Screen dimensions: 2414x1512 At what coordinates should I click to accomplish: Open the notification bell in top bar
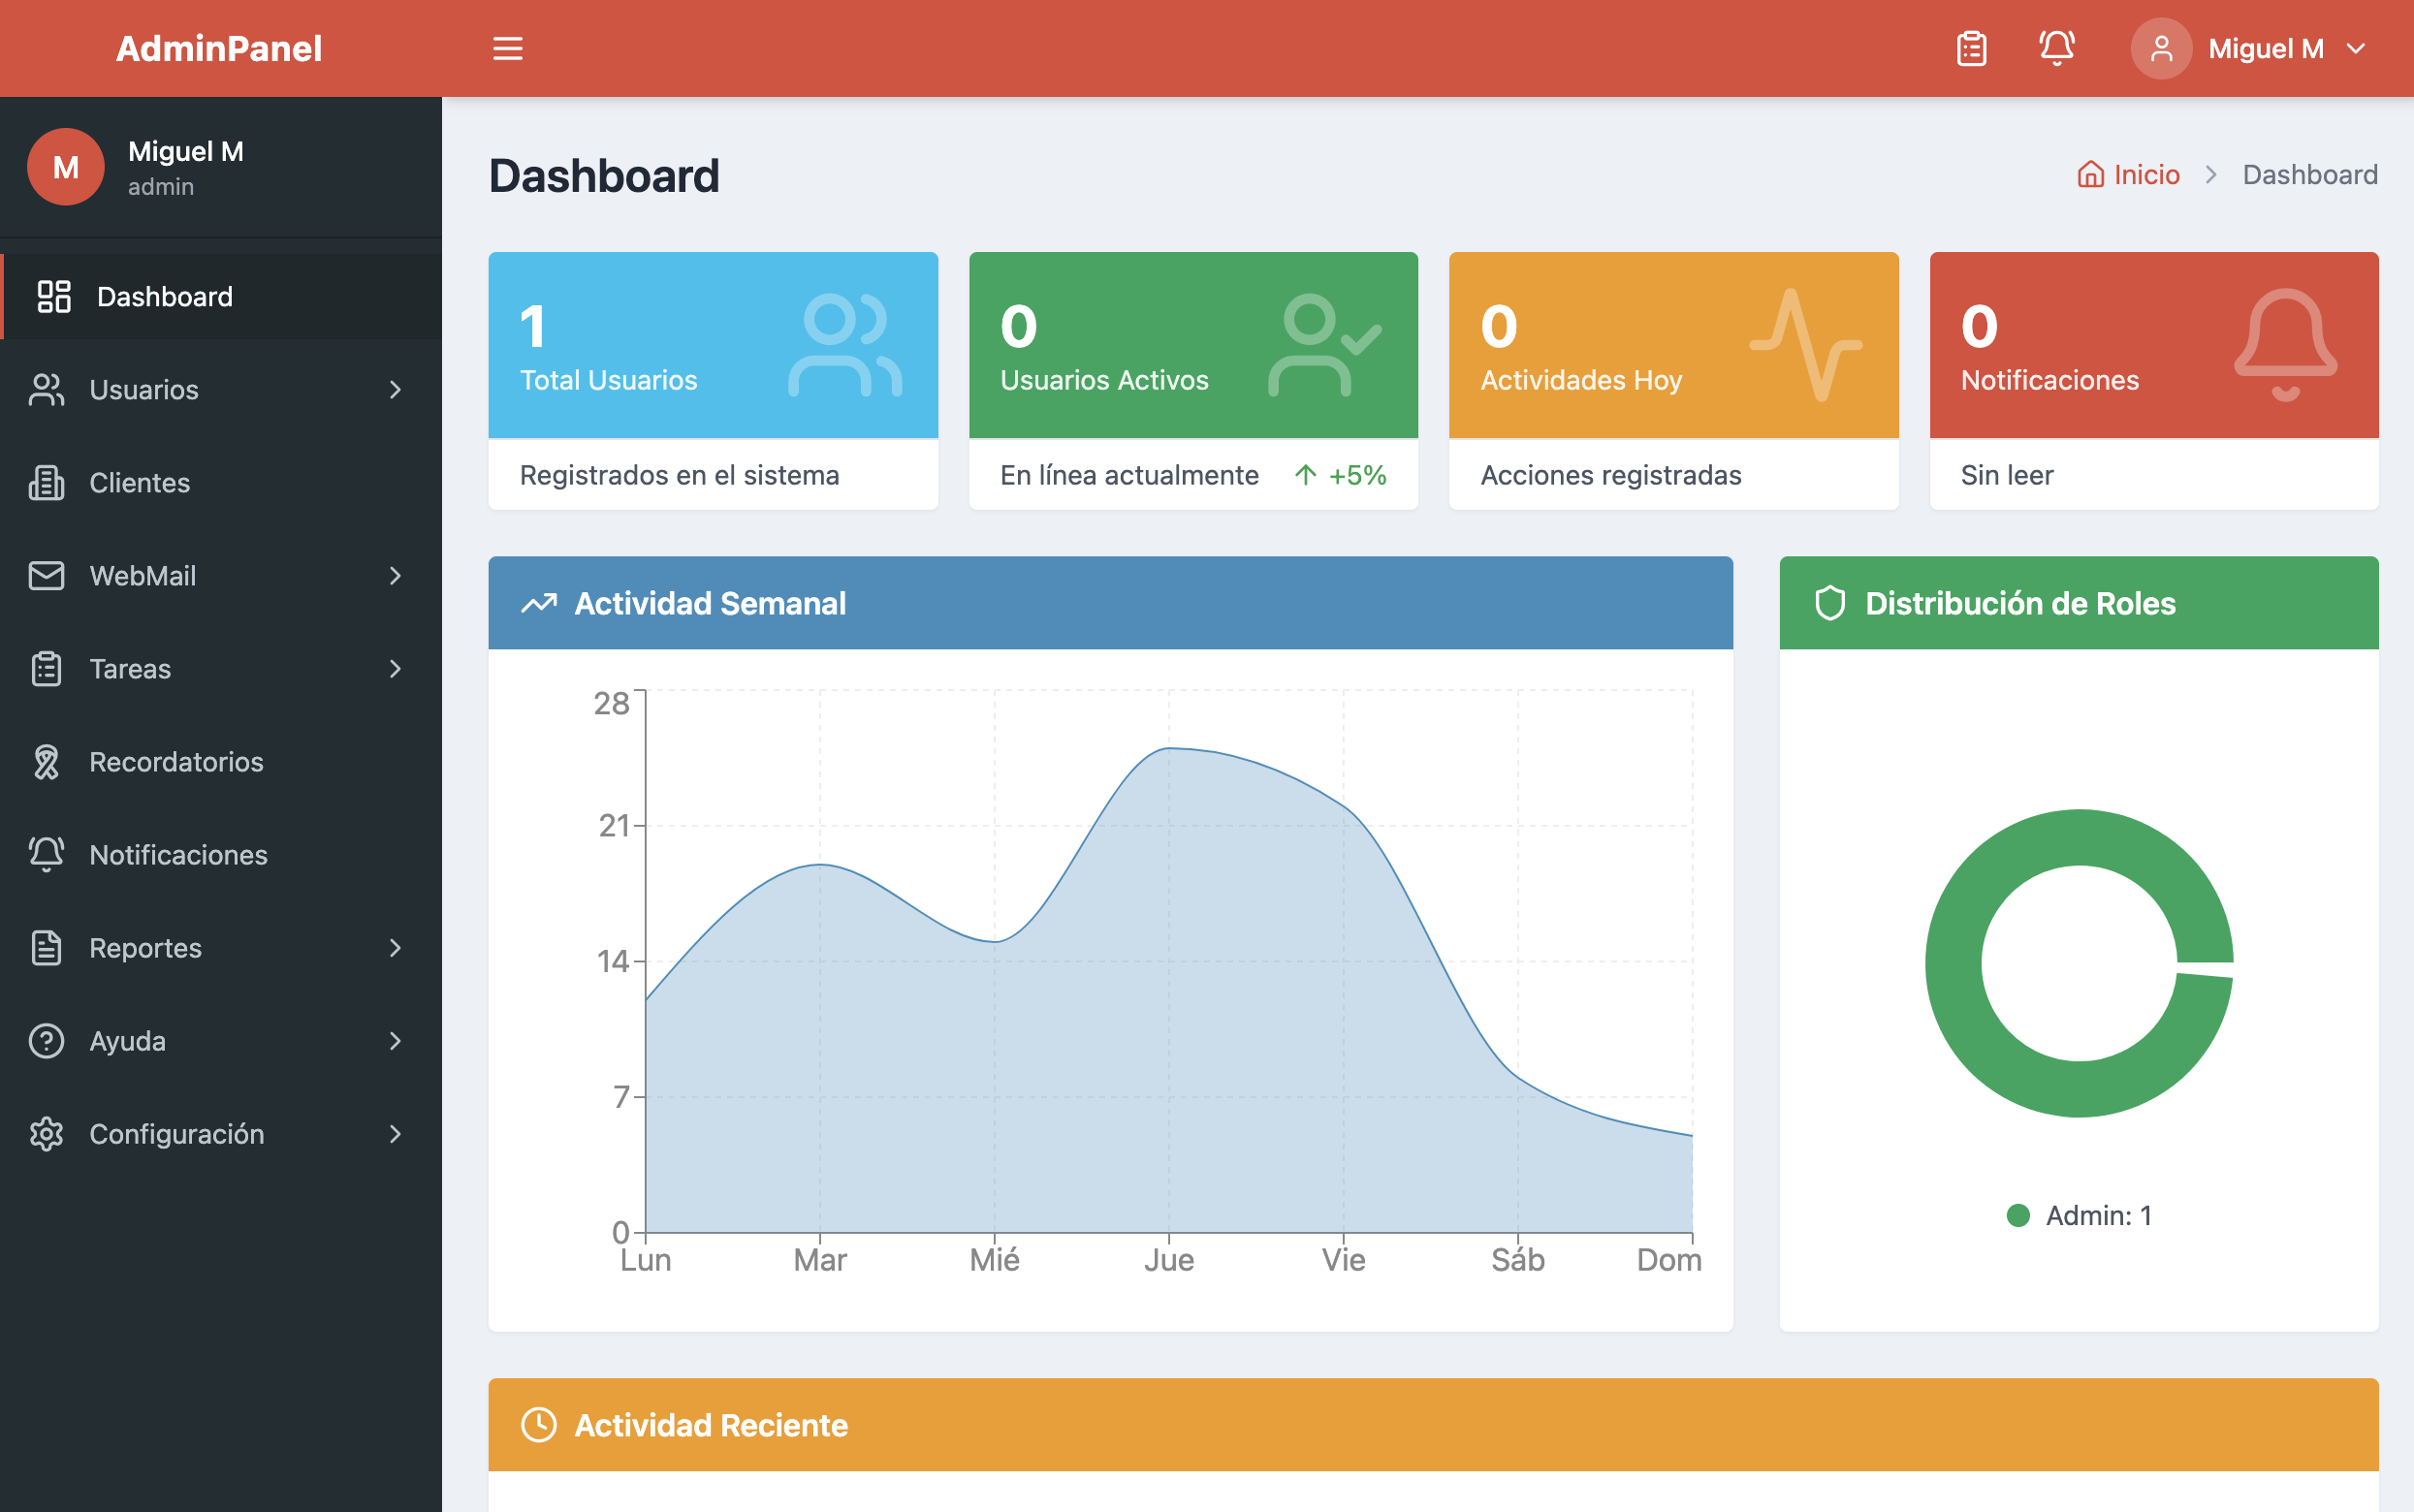click(x=2056, y=48)
